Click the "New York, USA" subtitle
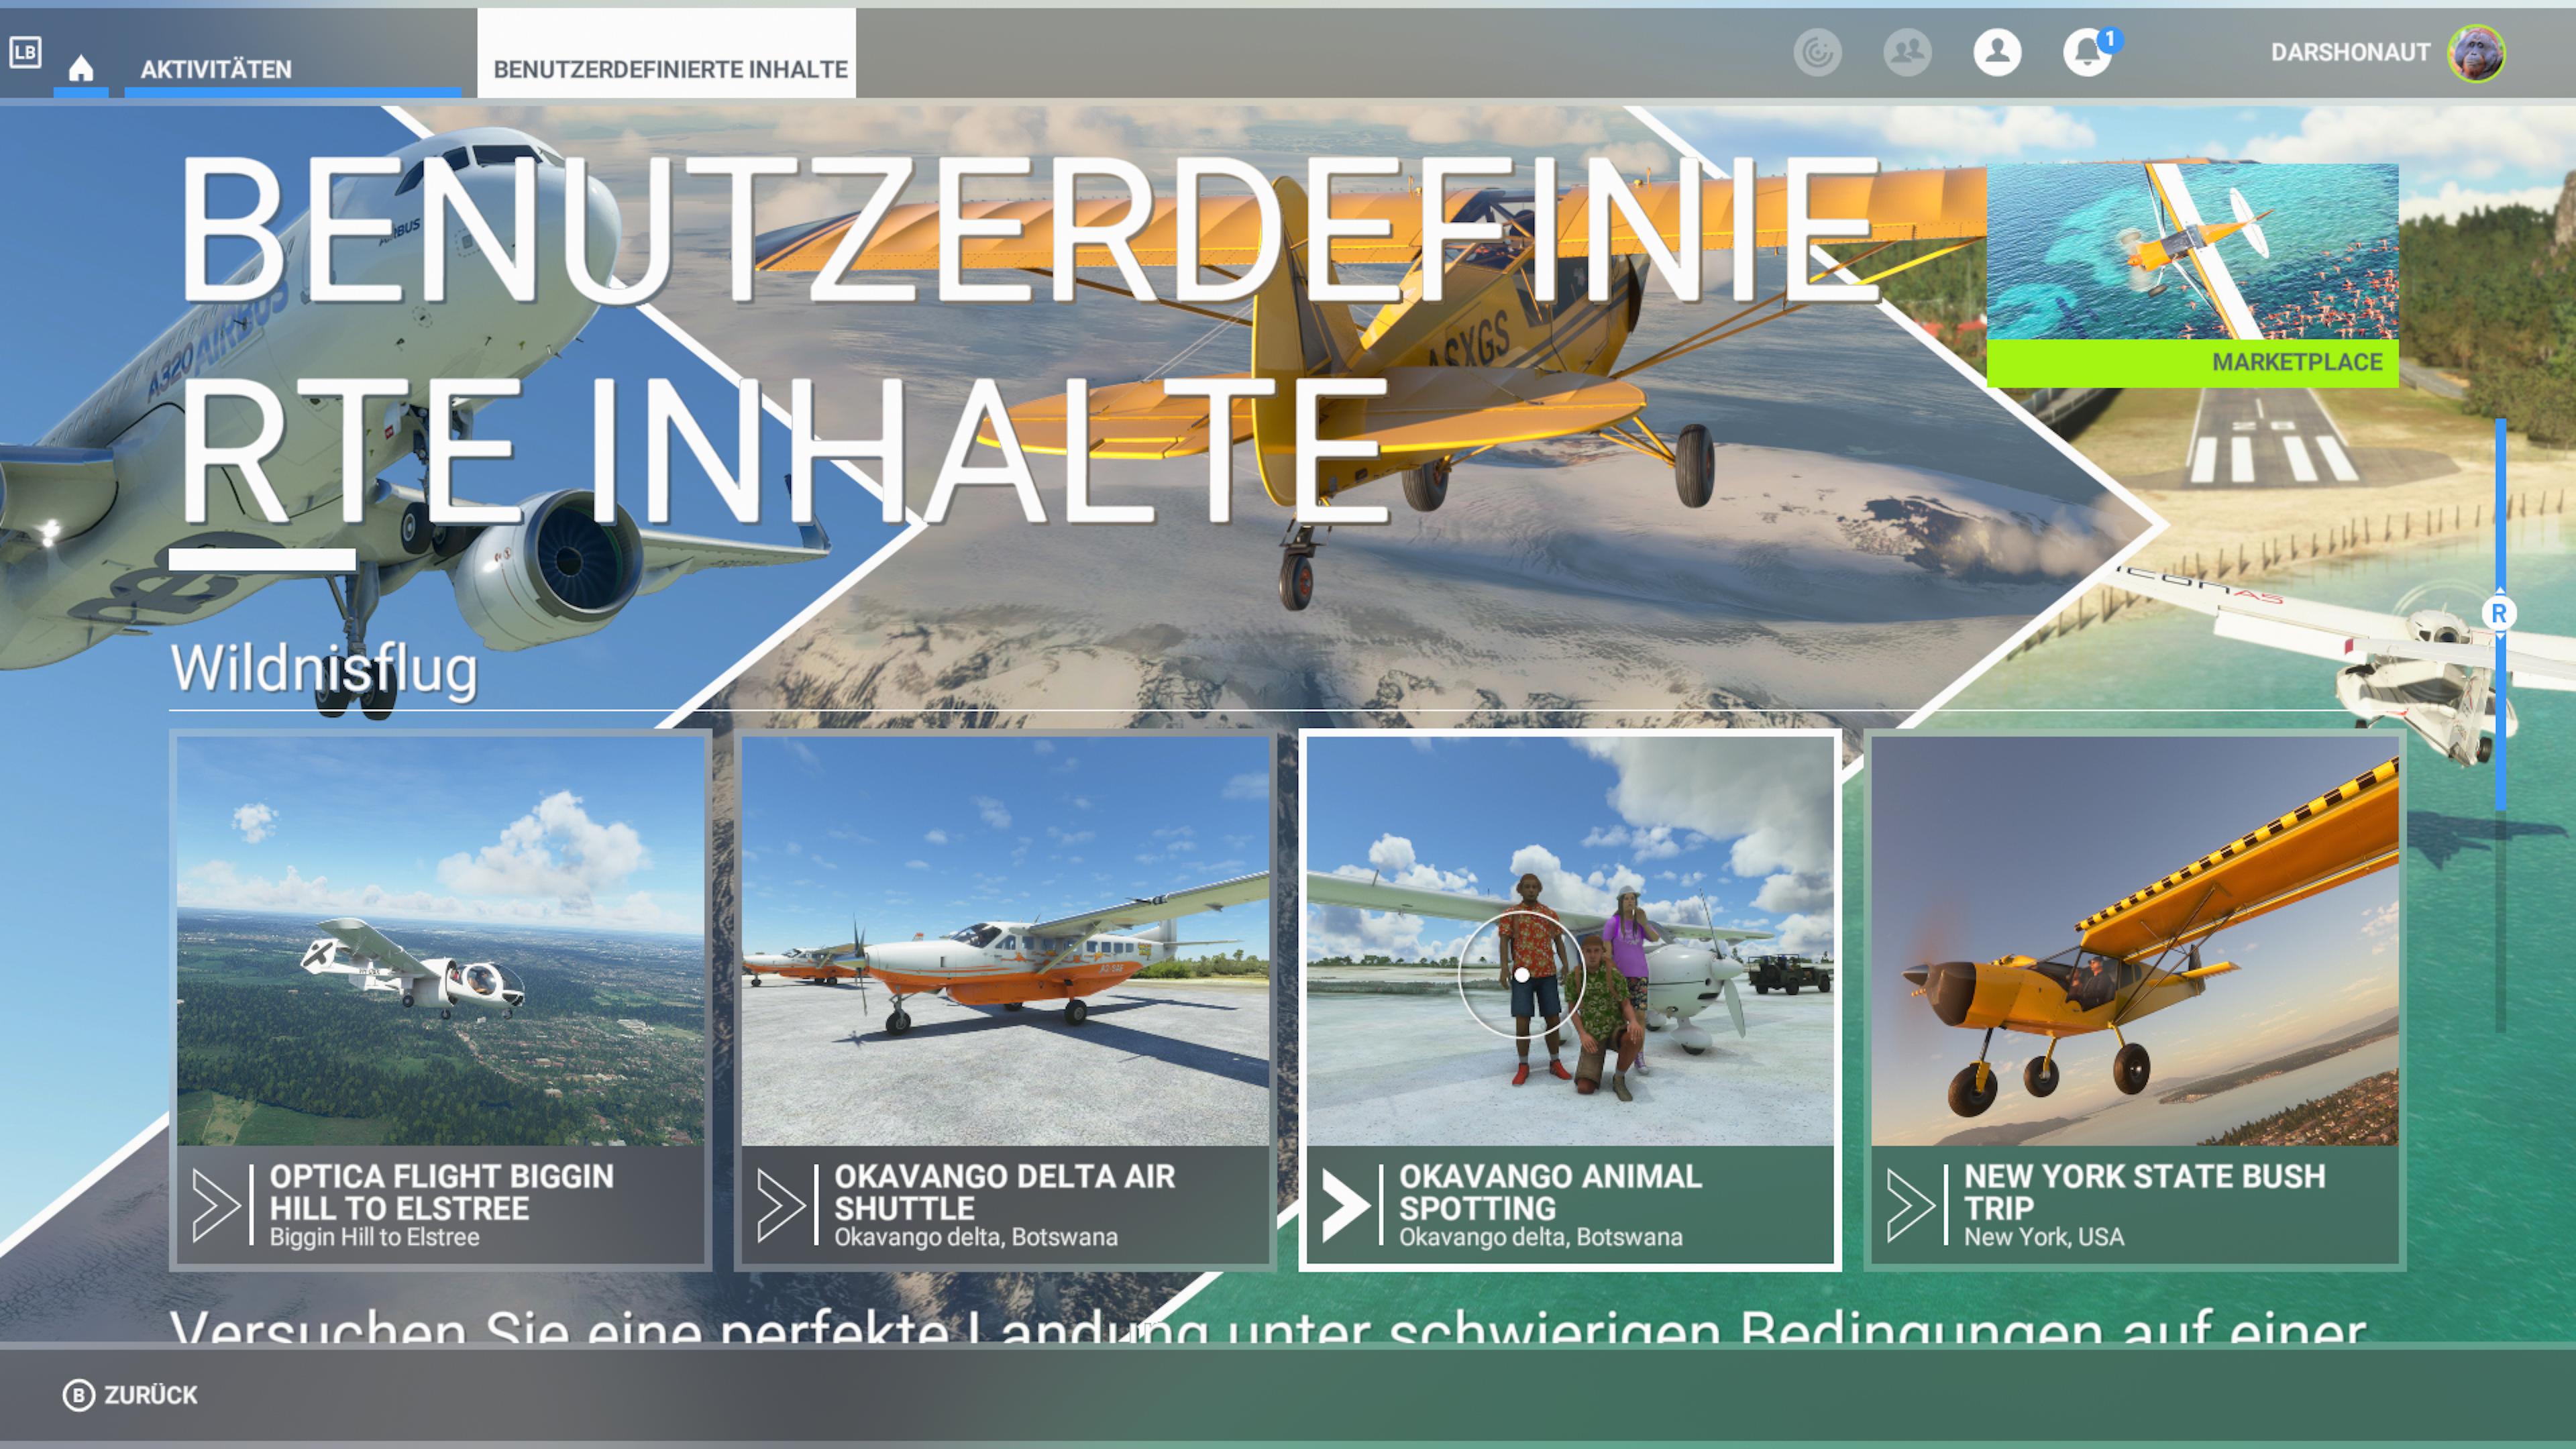 2043,1237
